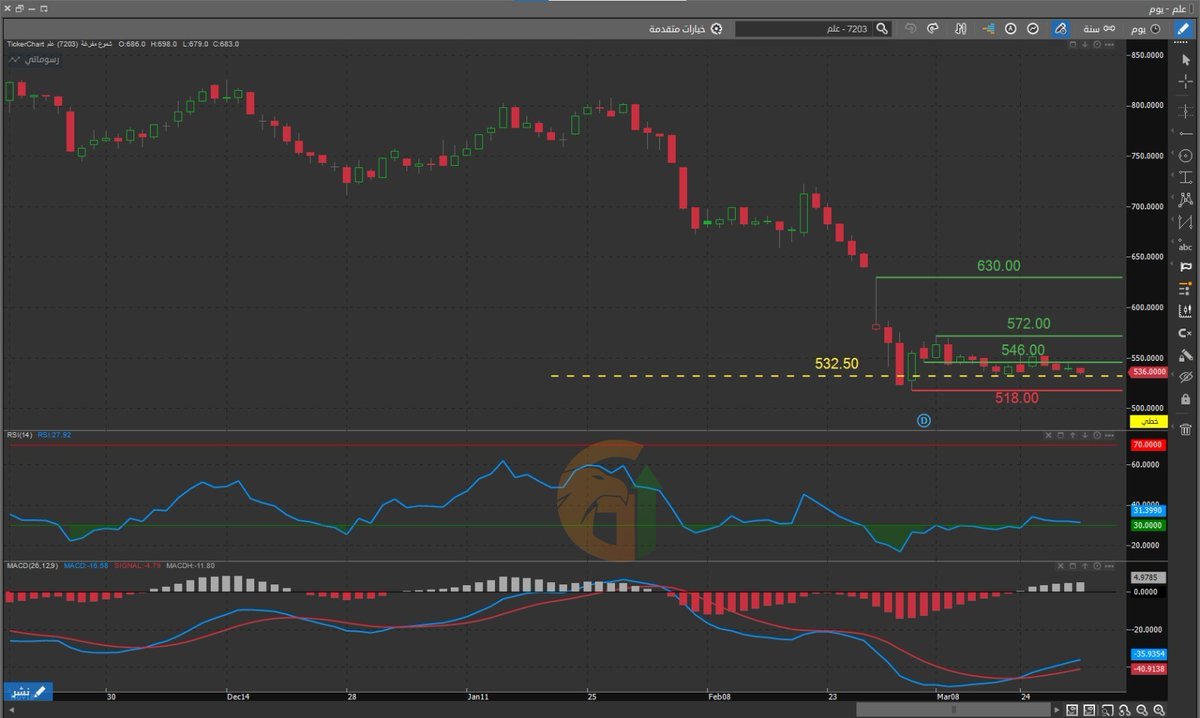Screen dimensions: 1200x718
Task: Click the horizontal scrollbar thumb at the bottom
Action: click(953, 710)
